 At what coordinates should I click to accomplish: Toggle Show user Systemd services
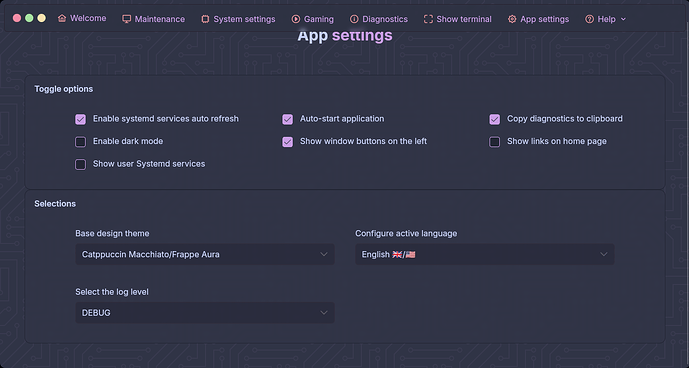click(x=80, y=164)
